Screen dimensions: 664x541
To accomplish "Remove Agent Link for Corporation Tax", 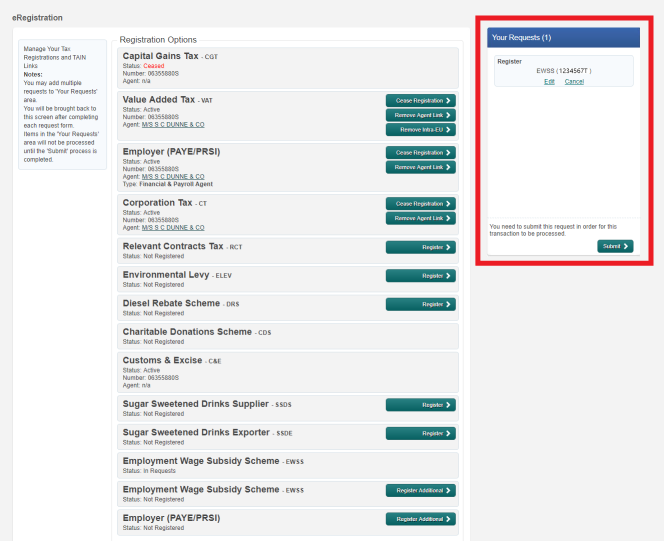I will pyautogui.click(x=420, y=218).
